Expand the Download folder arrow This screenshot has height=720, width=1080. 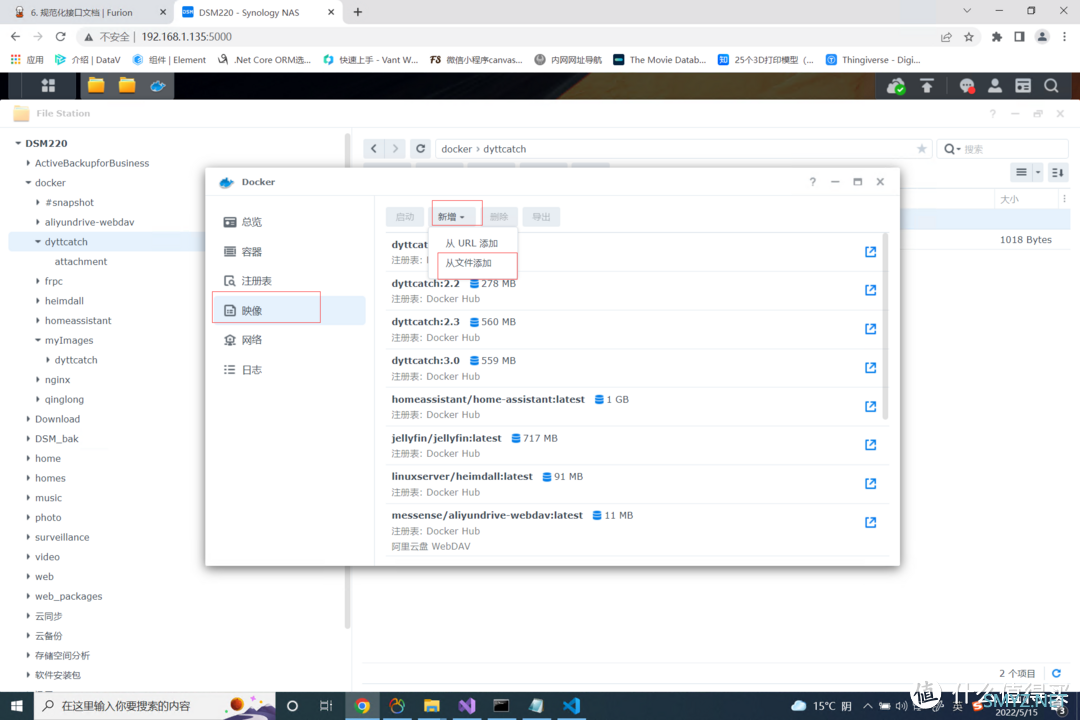tap(28, 419)
